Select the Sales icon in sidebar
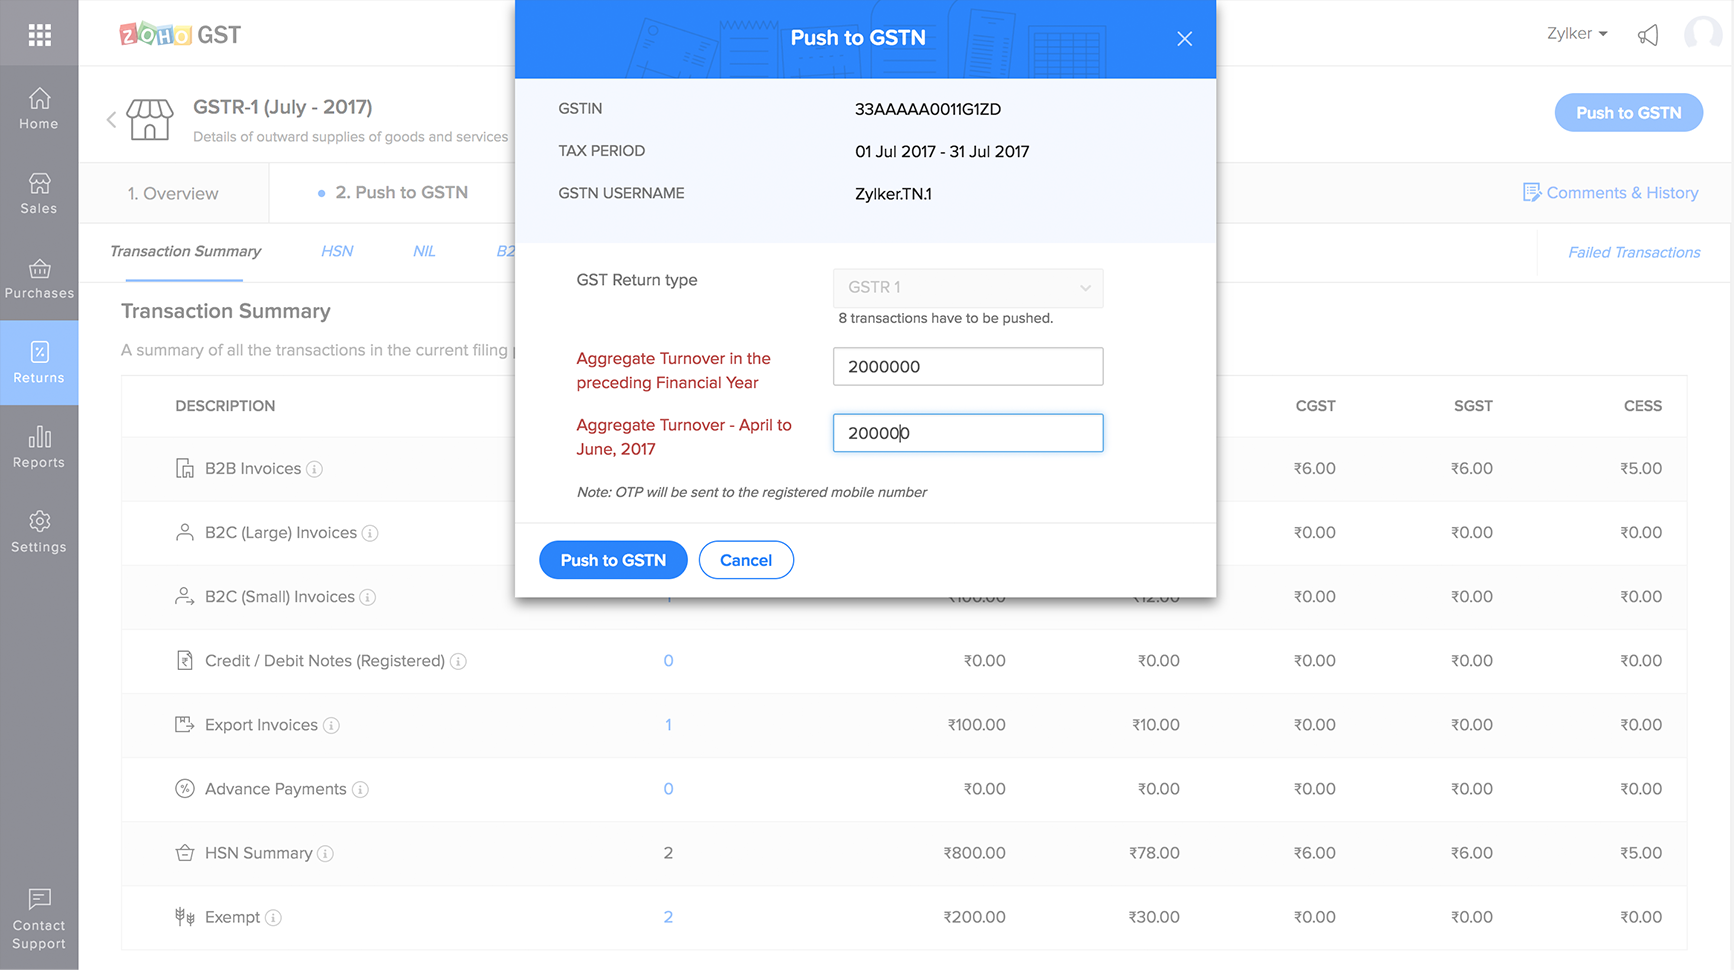The height and width of the screenshot is (970, 1734). (x=38, y=193)
